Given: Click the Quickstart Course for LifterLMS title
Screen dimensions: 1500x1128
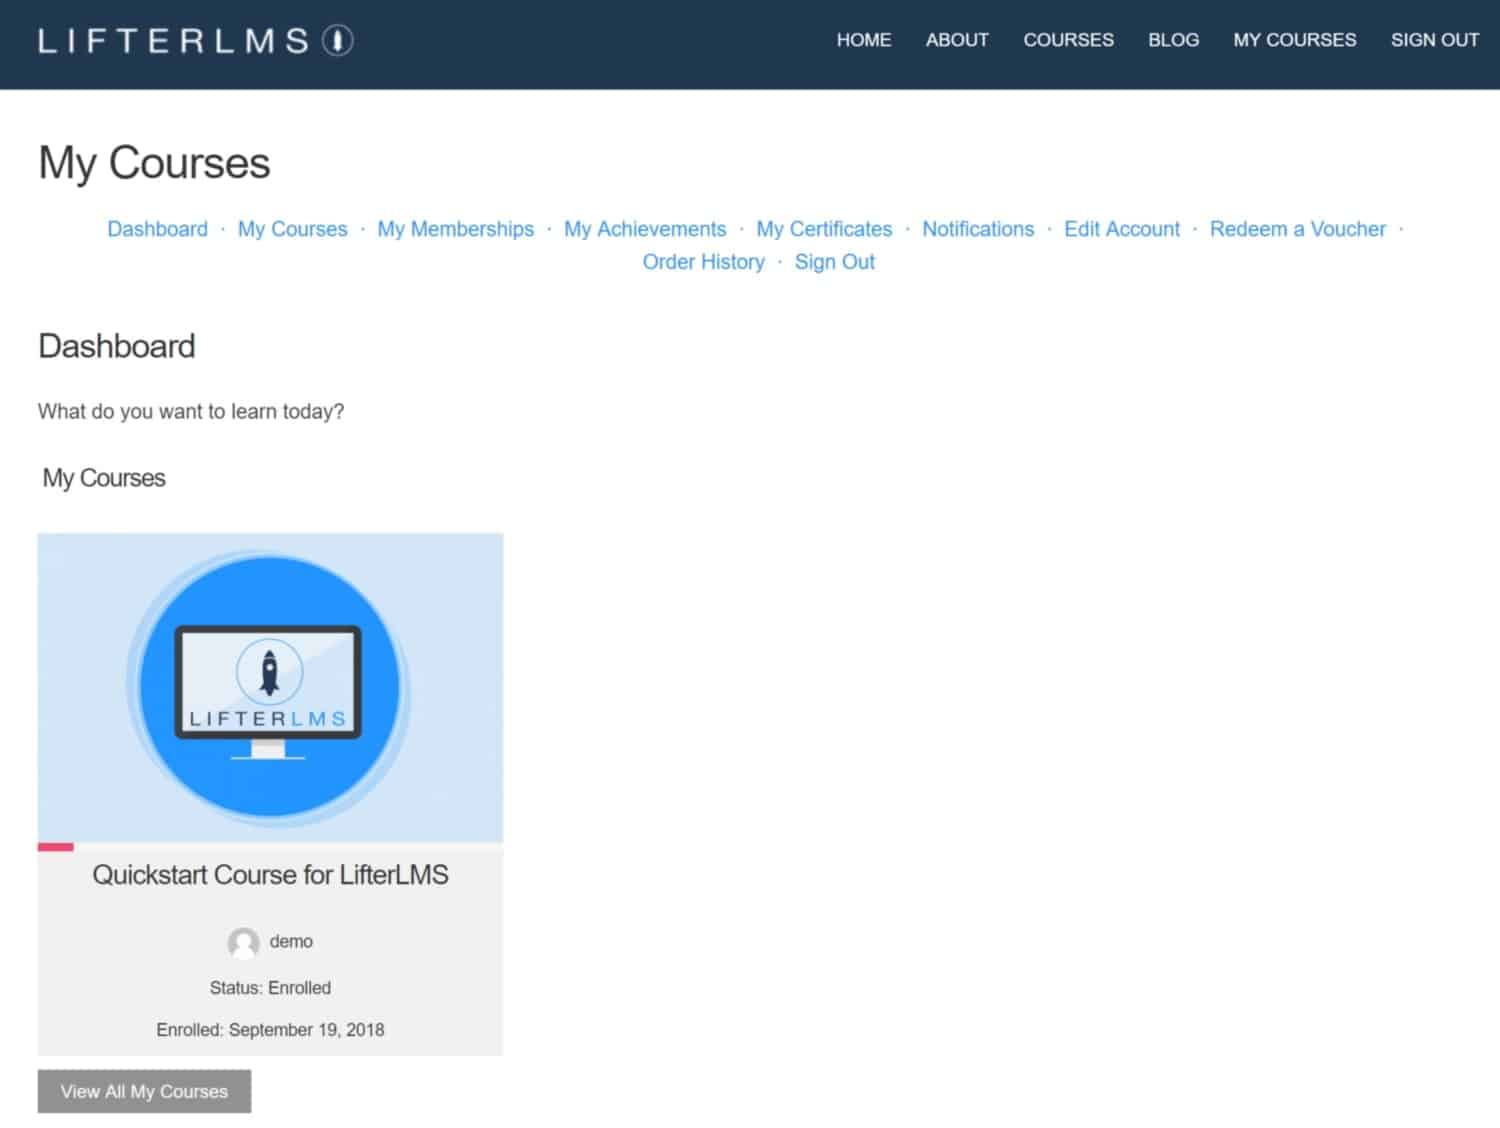Looking at the screenshot, I should click(270, 875).
